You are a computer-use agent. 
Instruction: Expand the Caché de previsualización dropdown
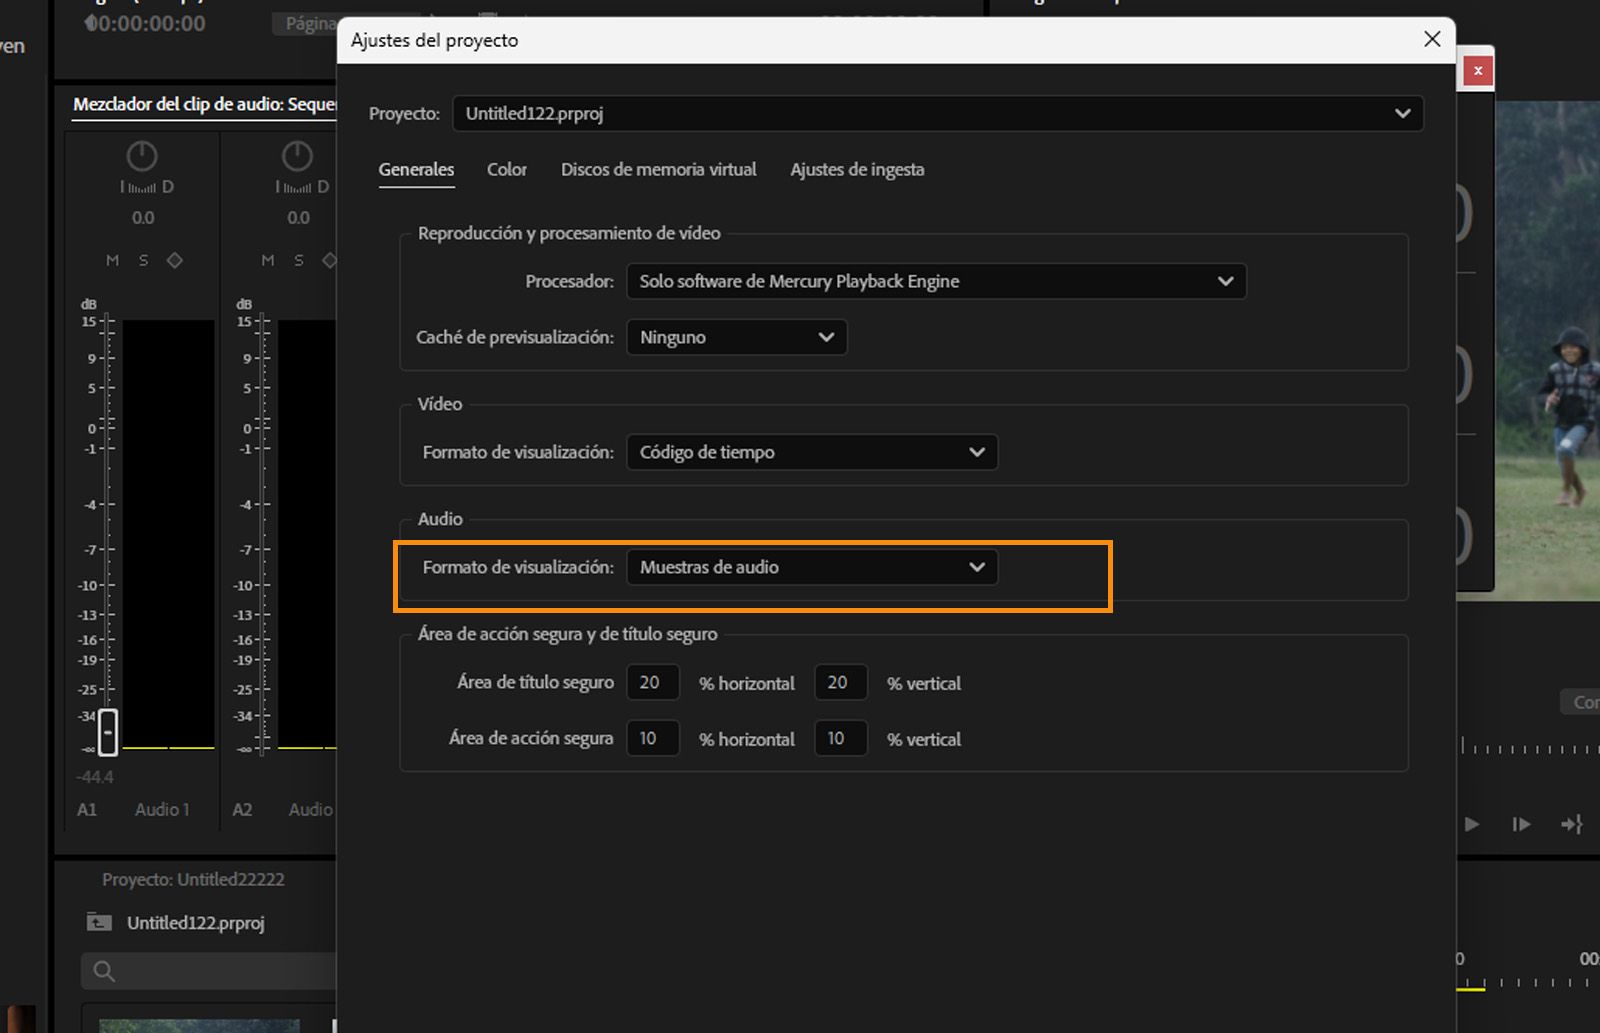pos(736,337)
